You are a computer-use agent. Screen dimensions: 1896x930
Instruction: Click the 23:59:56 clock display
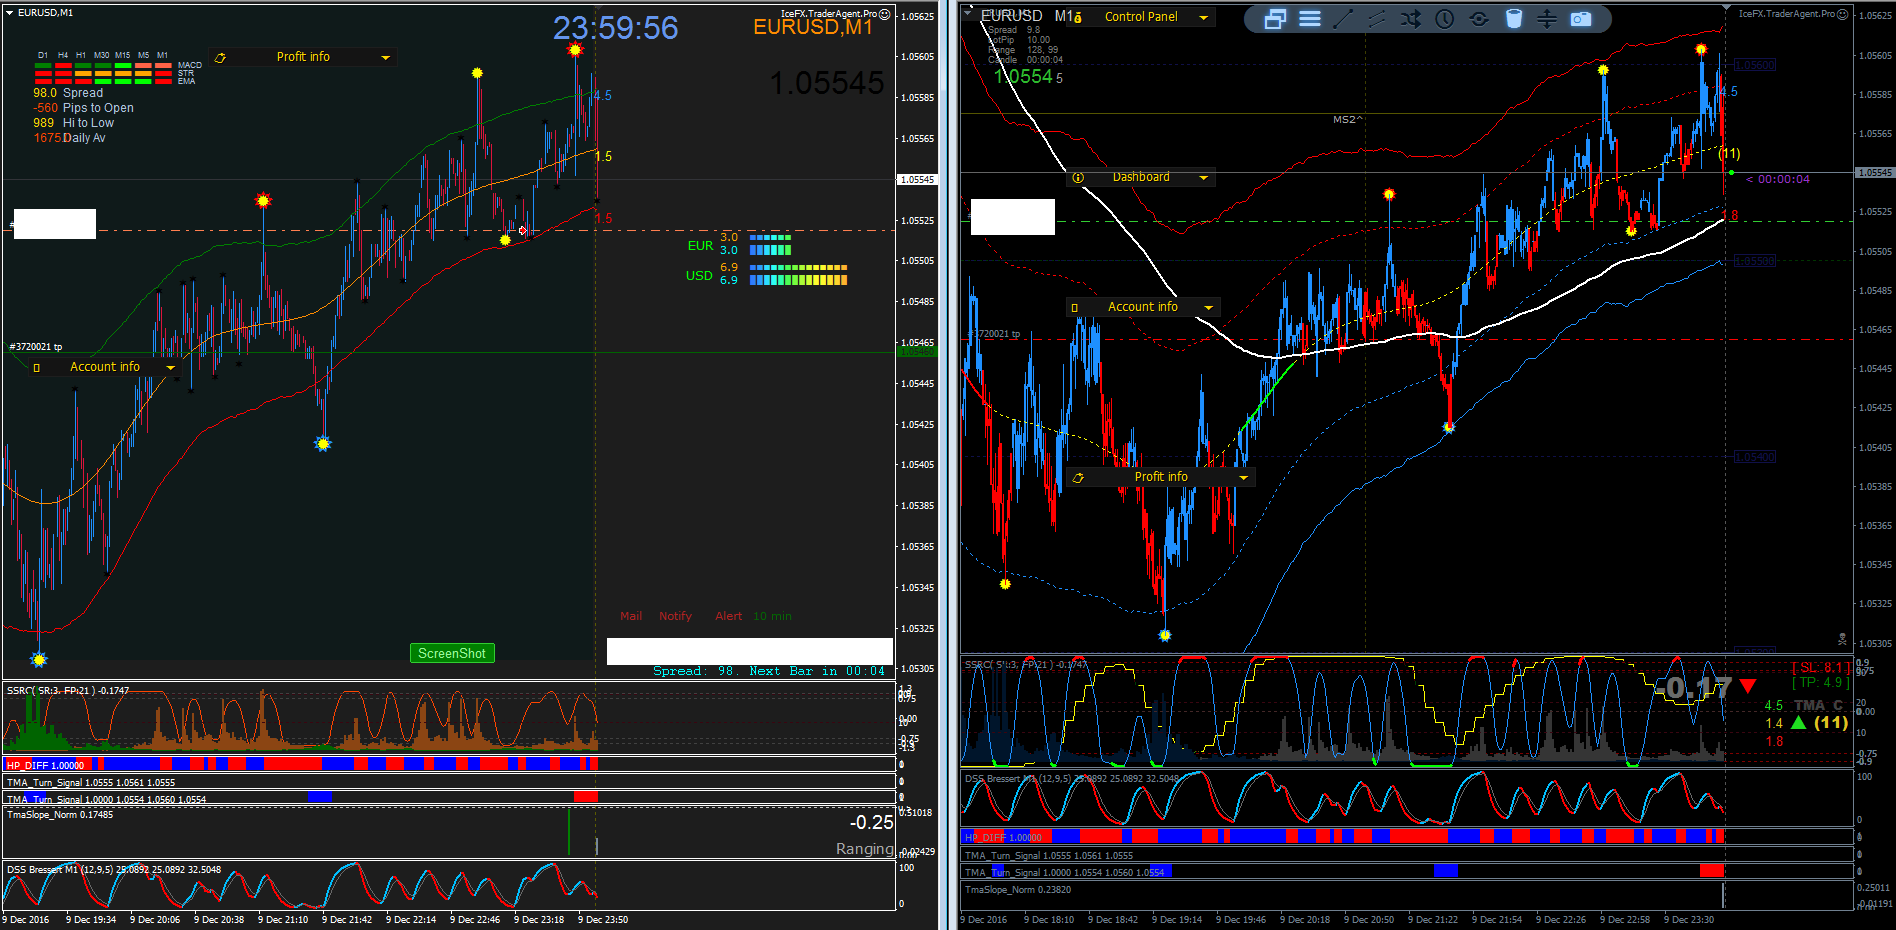click(616, 28)
